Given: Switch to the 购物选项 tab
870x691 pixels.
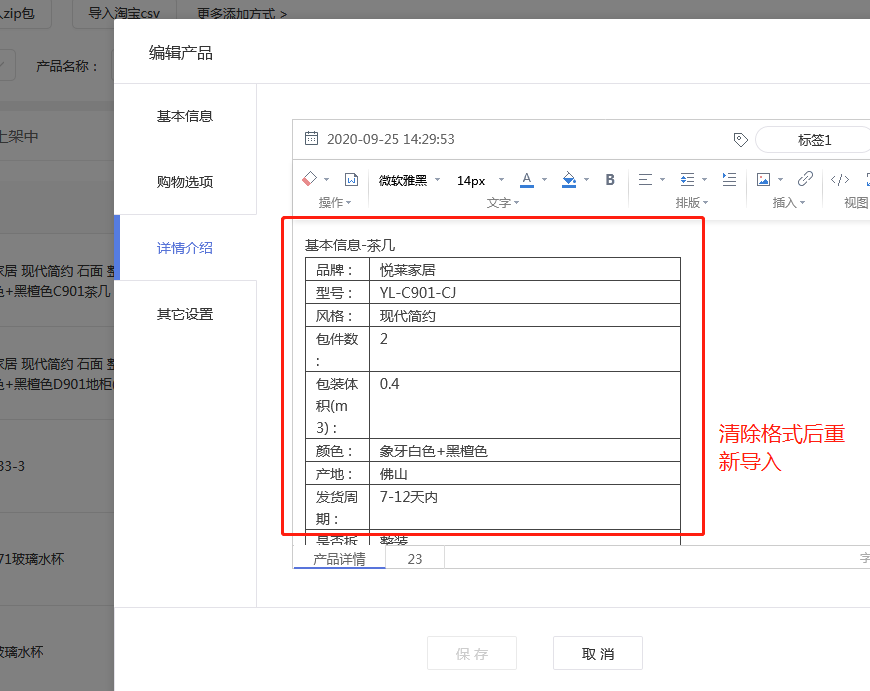Looking at the screenshot, I should 185,182.
